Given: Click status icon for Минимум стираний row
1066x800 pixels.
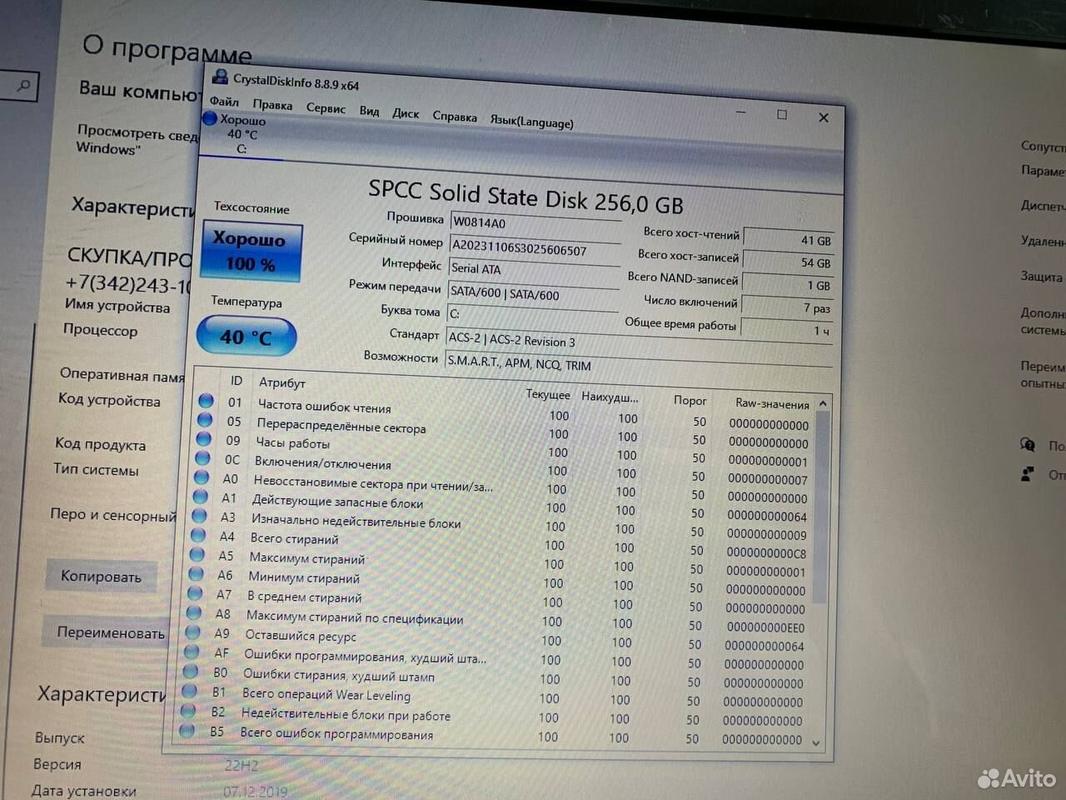Looking at the screenshot, I should click(x=196, y=573).
